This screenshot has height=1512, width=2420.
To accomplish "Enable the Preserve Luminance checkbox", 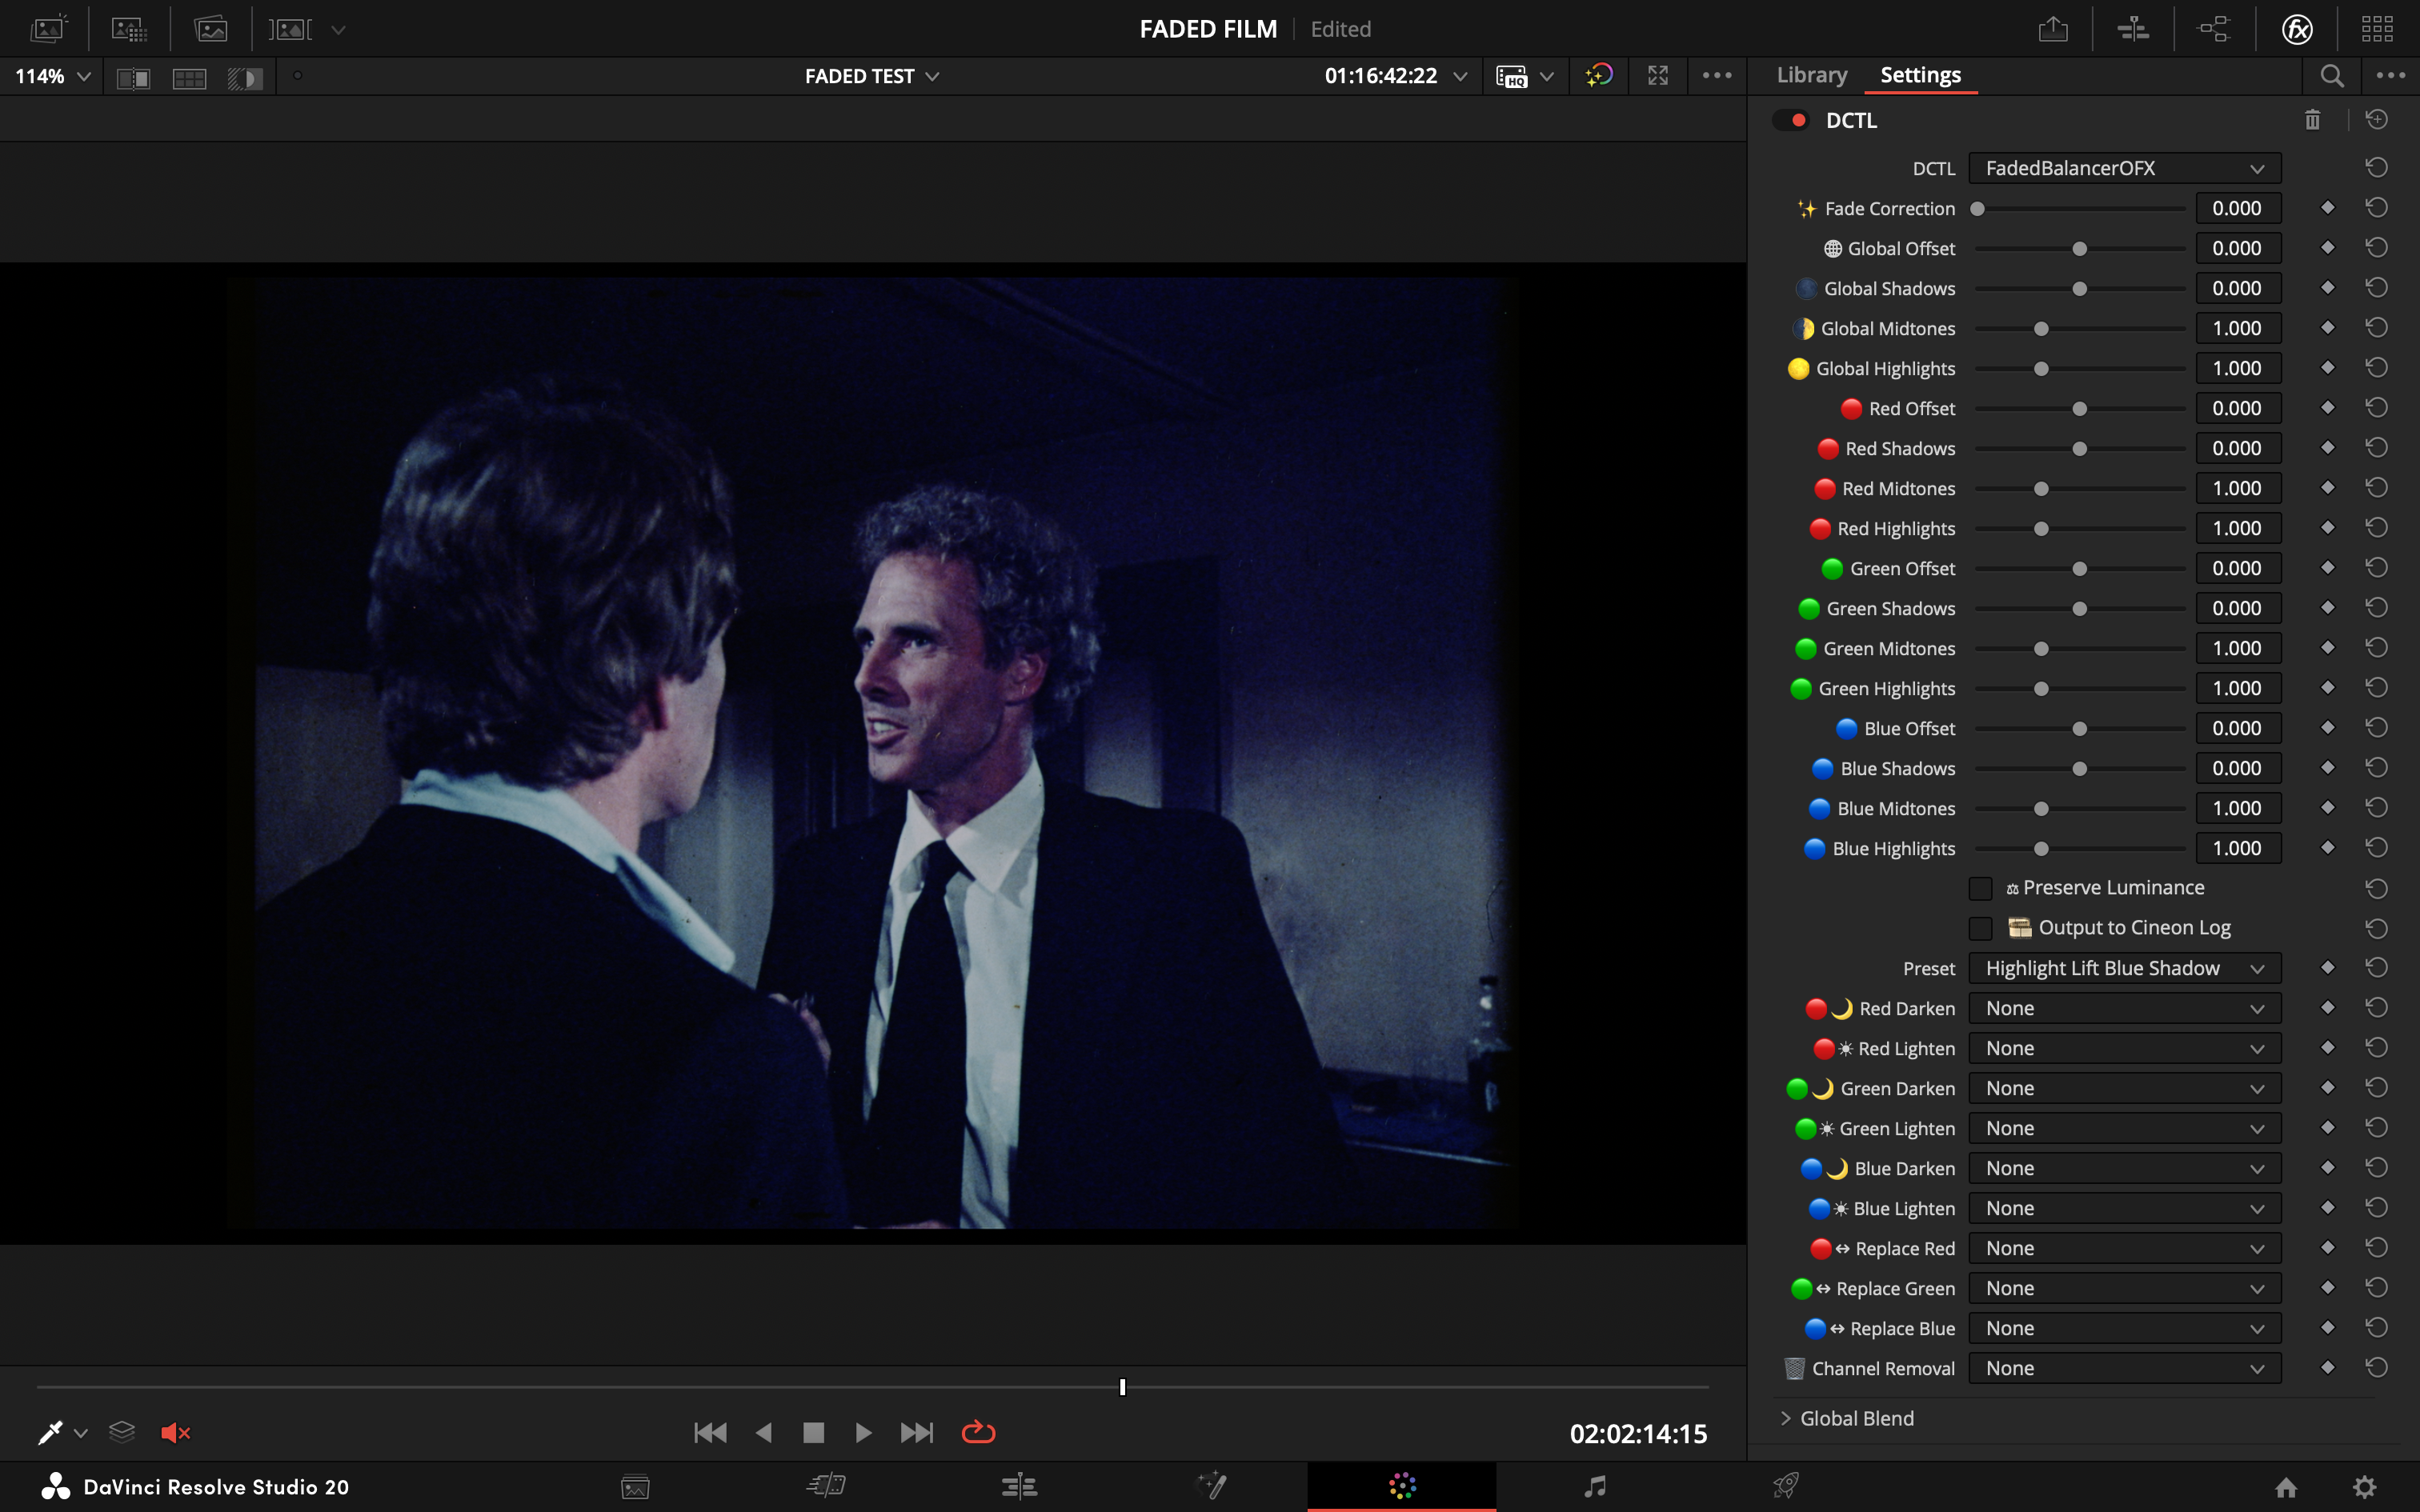I will (1980, 888).
